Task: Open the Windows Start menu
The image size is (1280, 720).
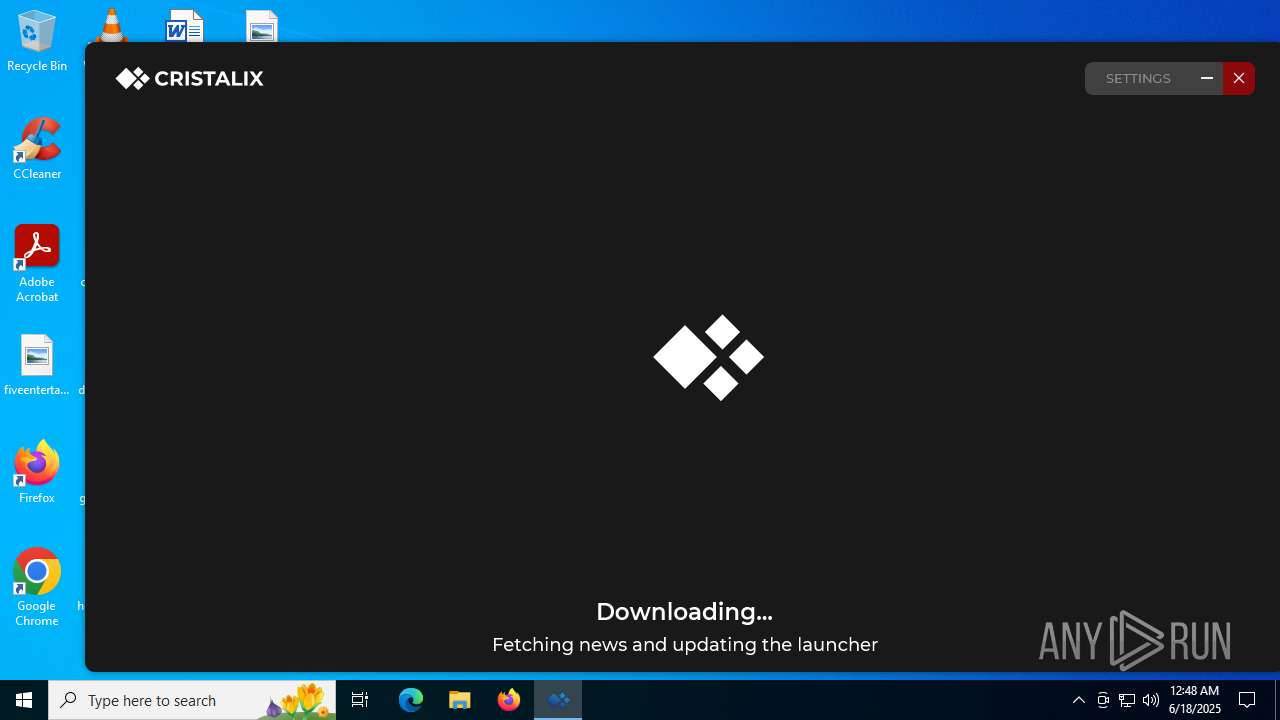Action: click(x=24, y=700)
